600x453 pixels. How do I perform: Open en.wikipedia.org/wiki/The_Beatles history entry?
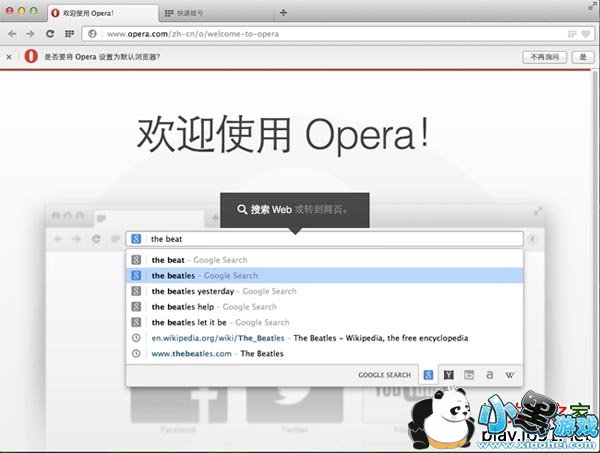(324, 338)
